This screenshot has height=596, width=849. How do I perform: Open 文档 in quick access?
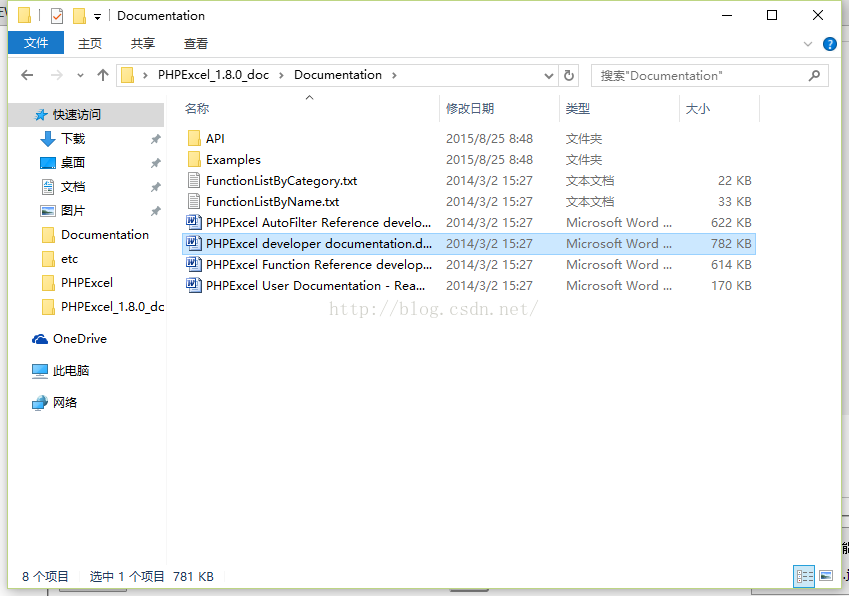[73, 187]
